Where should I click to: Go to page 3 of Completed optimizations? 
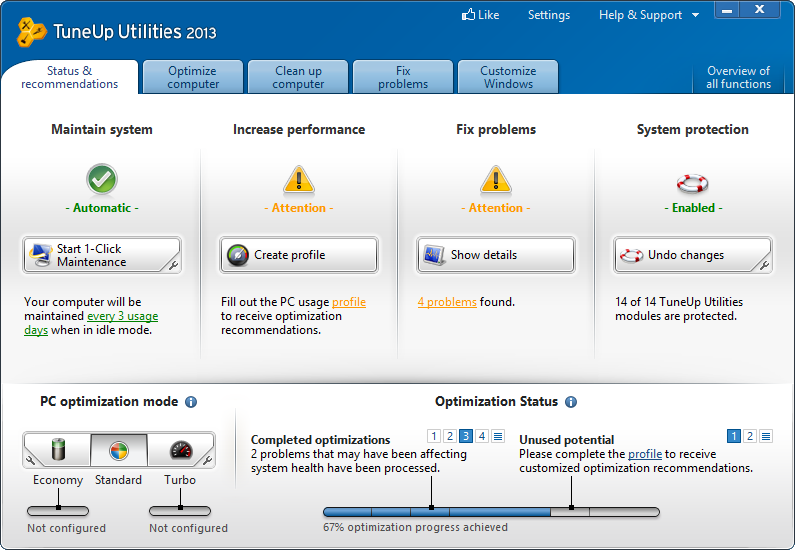(466, 436)
